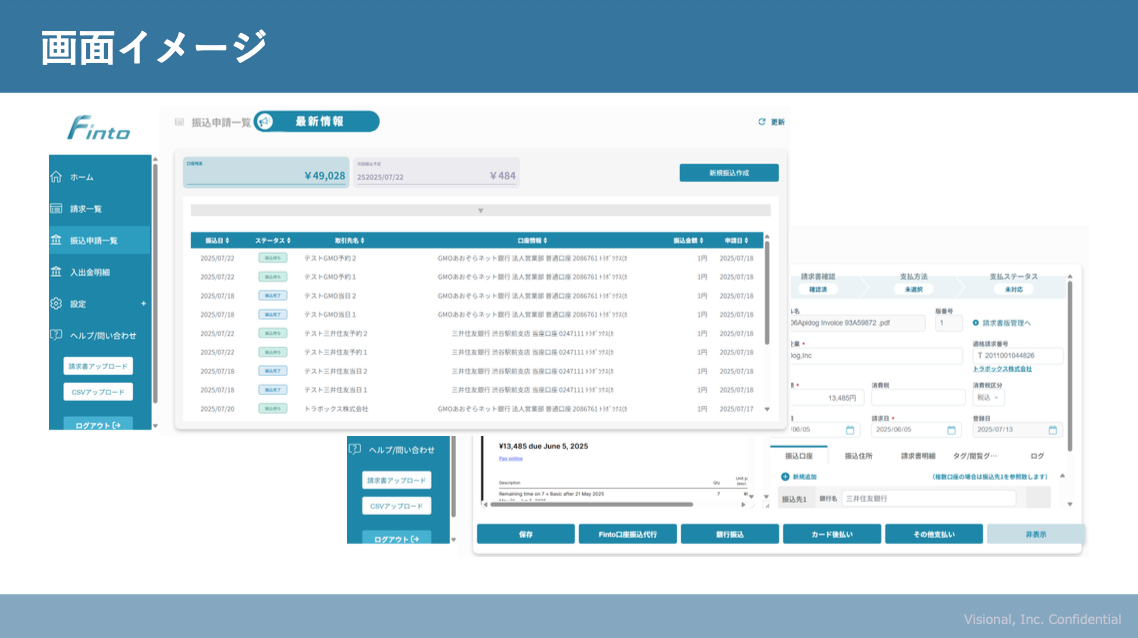
Task: Open the calendar icon beside 登録日
Action: point(1051,428)
